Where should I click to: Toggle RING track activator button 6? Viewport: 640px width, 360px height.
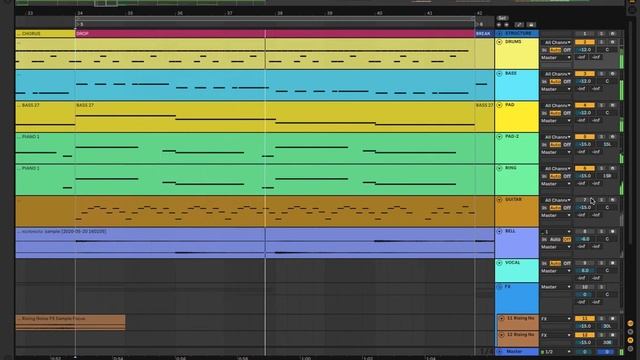pyautogui.click(x=584, y=168)
